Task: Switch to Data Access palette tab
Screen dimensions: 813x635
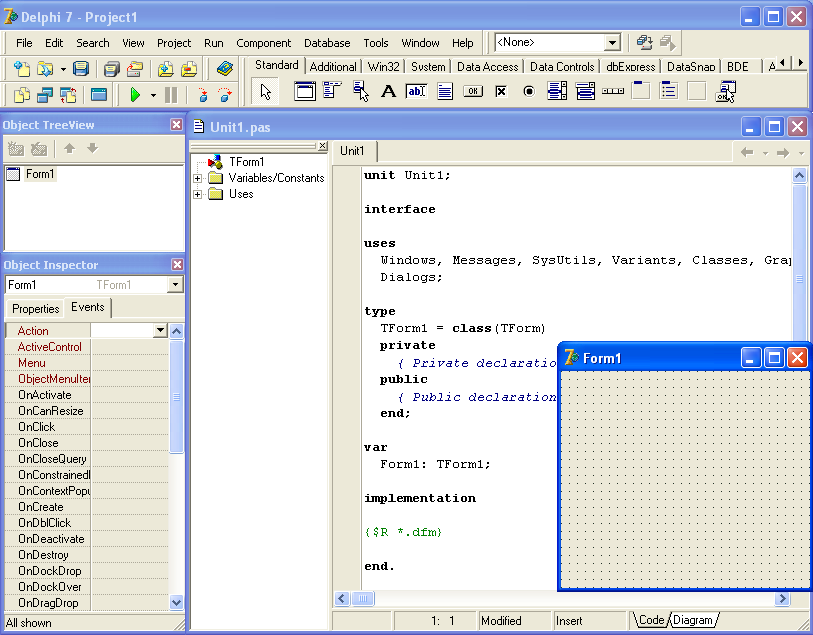Action: click(x=487, y=67)
